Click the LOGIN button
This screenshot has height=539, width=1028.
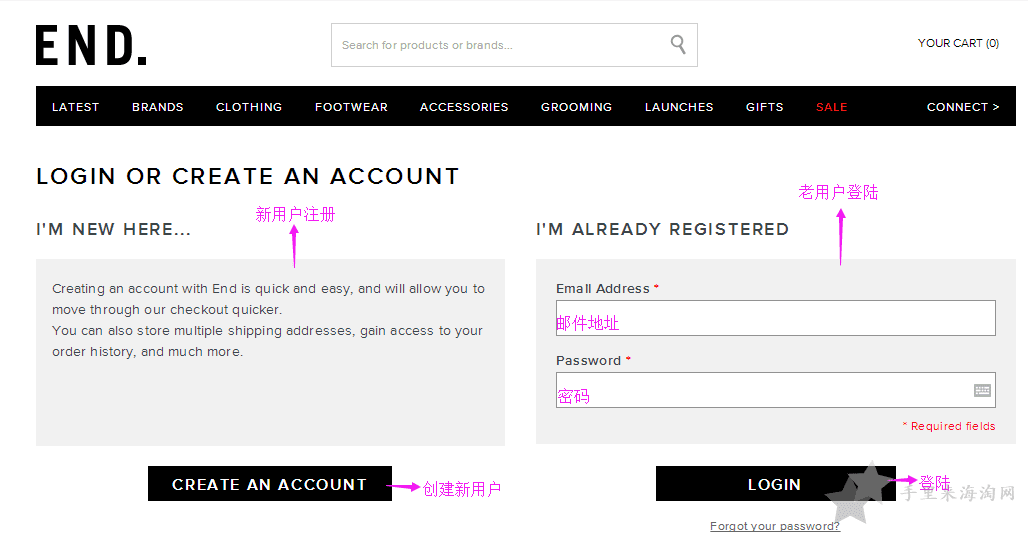pos(776,484)
